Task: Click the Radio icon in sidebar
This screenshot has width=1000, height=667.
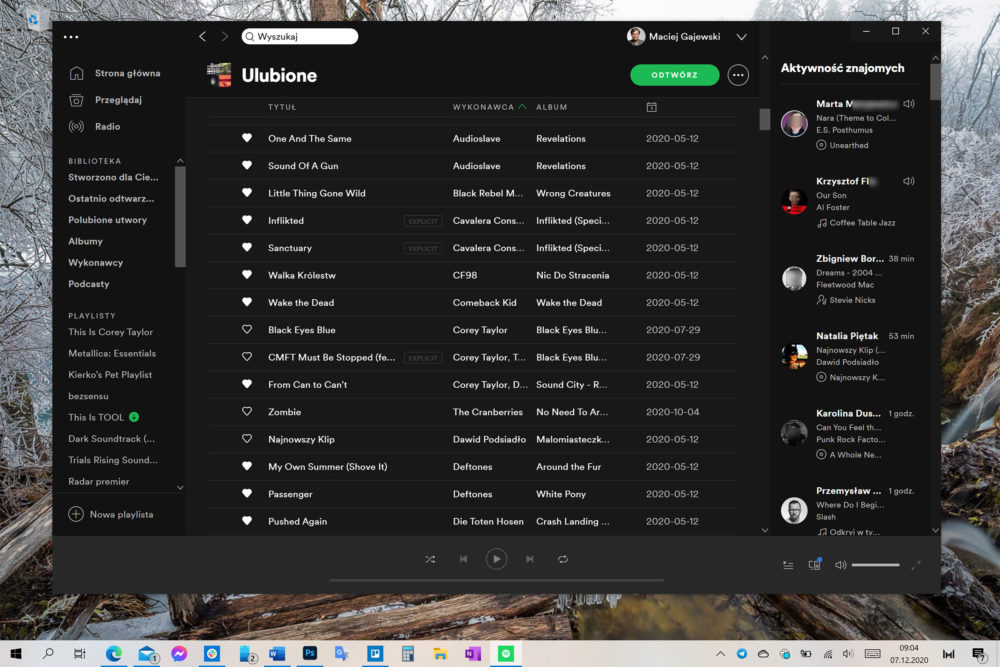Action: click(x=76, y=126)
